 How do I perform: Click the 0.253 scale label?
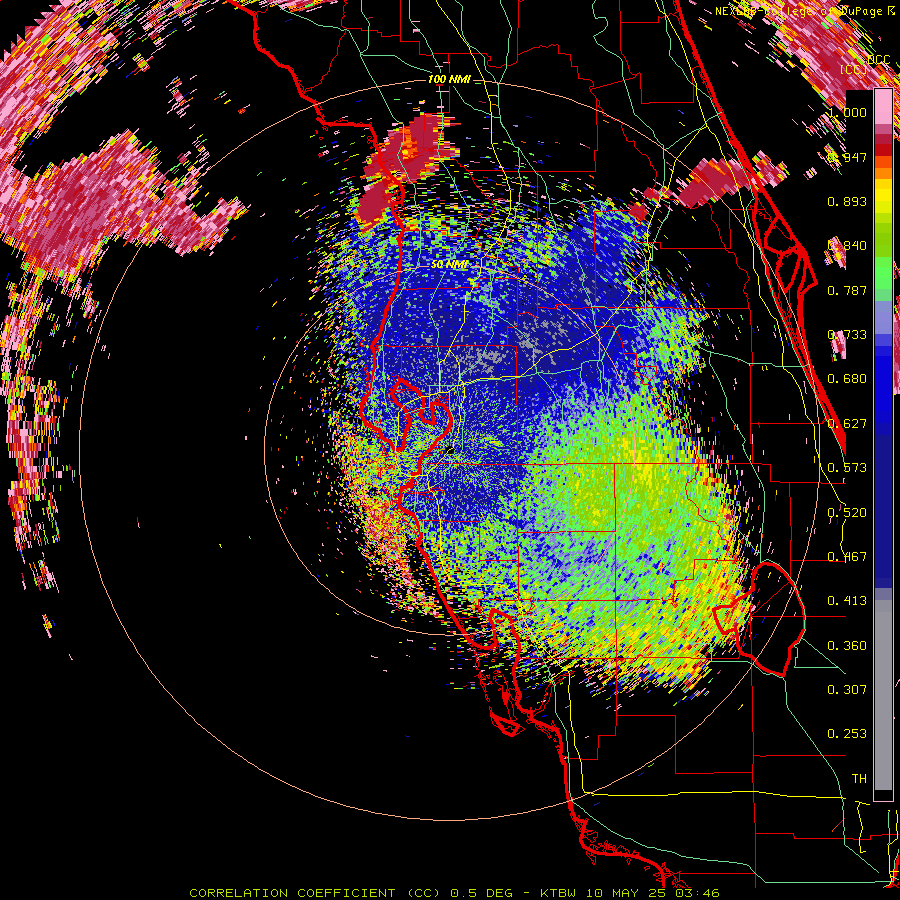[x=847, y=734]
